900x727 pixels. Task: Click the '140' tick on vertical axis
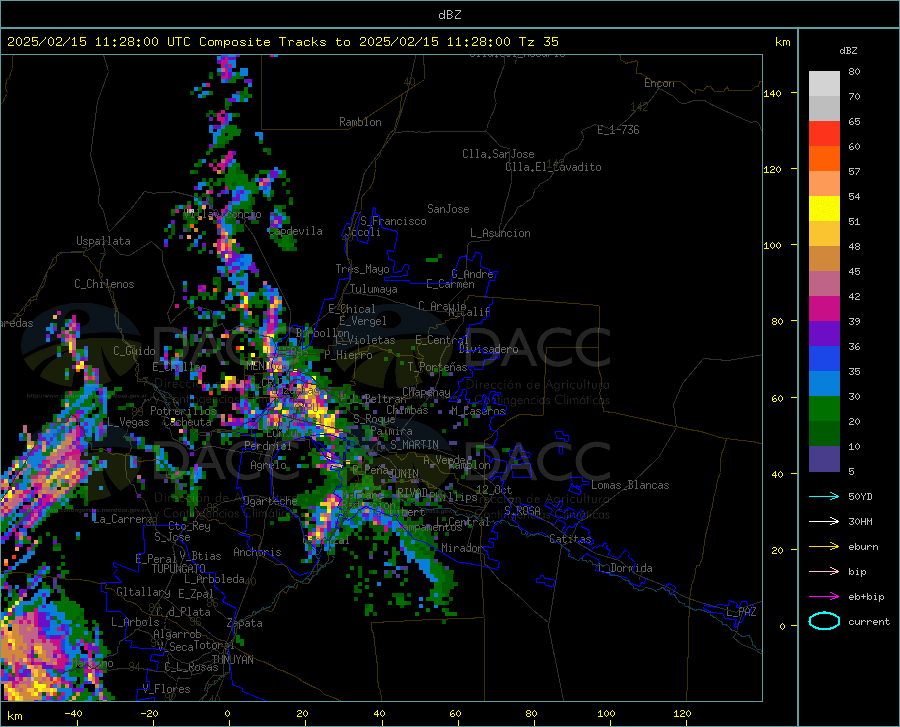click(773, 93)
